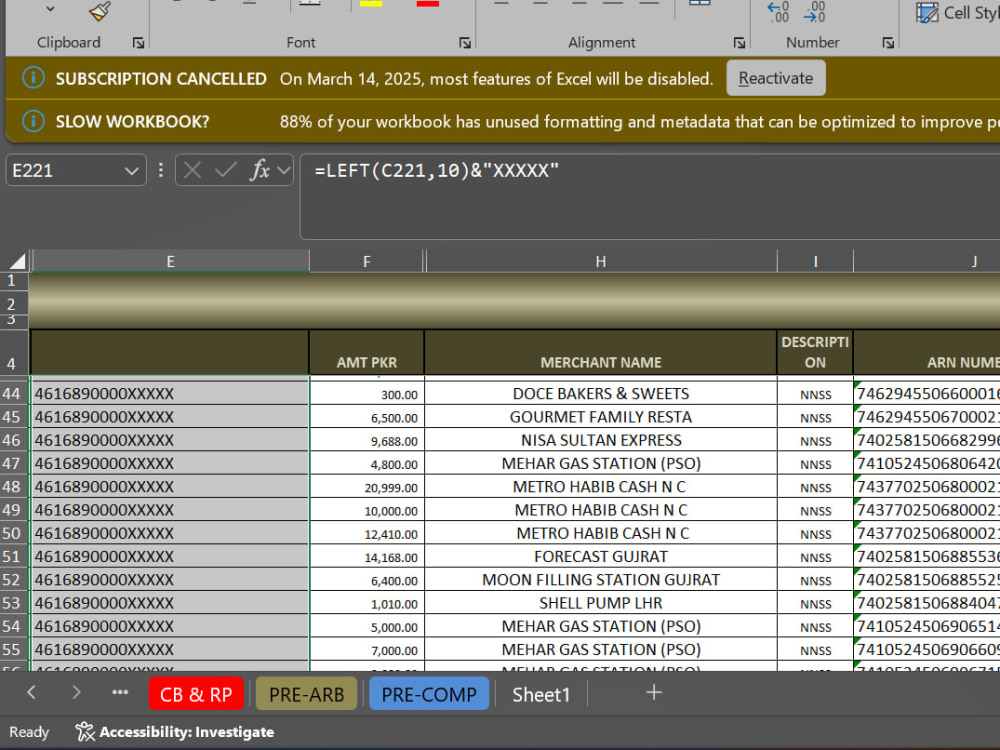Image resolution: width=1000 pixels, height=750 pixels.
Task: Switch to the CB & RP sheet tab
Action: (x=196, y=694)
